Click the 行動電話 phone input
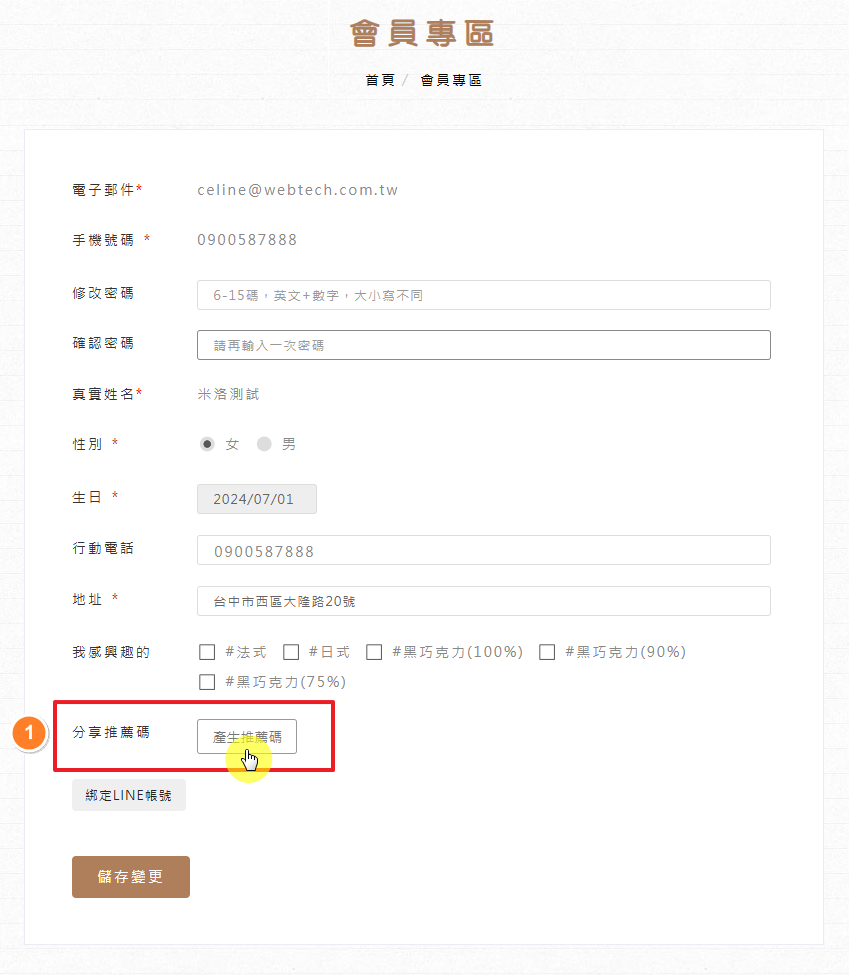Screen dimensions: 849x975 click(484, 551)
